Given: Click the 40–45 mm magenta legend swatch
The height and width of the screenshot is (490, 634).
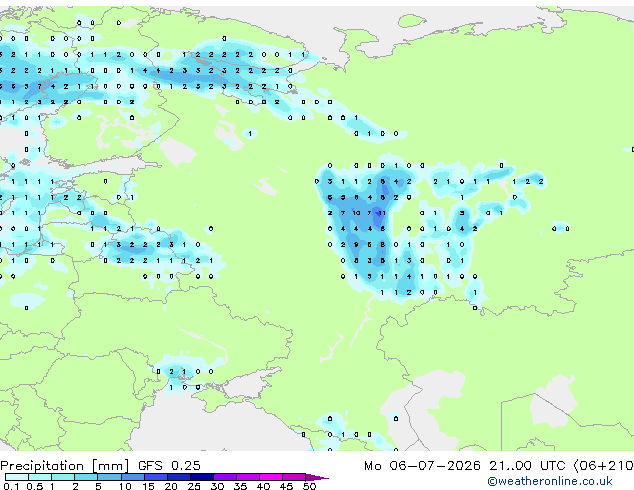Looking at the screenshot, I should [x=271, y=477].
